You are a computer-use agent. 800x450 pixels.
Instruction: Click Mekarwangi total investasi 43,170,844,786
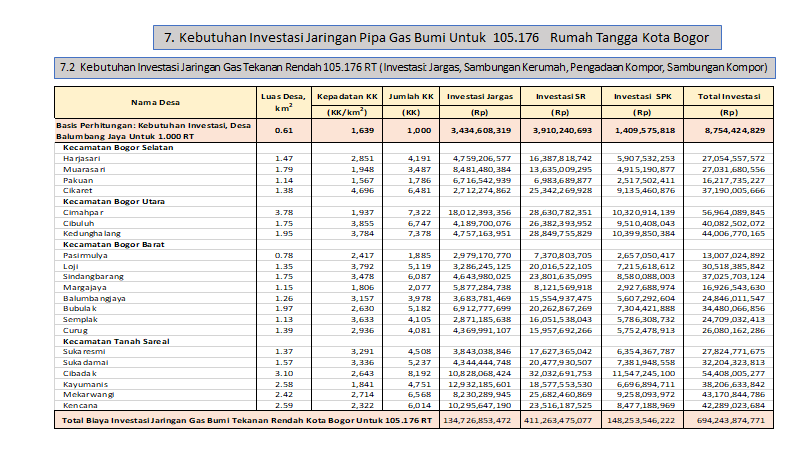(733, 394)
